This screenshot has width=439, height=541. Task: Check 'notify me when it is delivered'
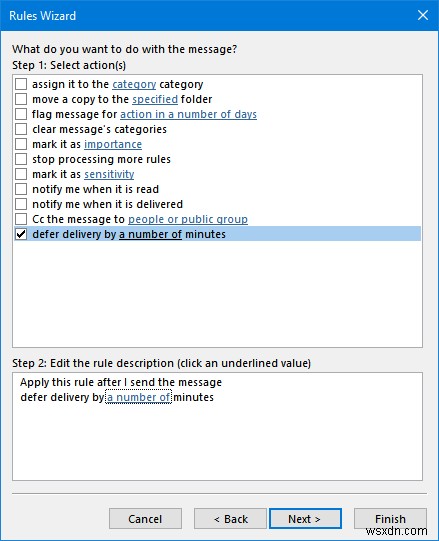click(x=21, y=204)
